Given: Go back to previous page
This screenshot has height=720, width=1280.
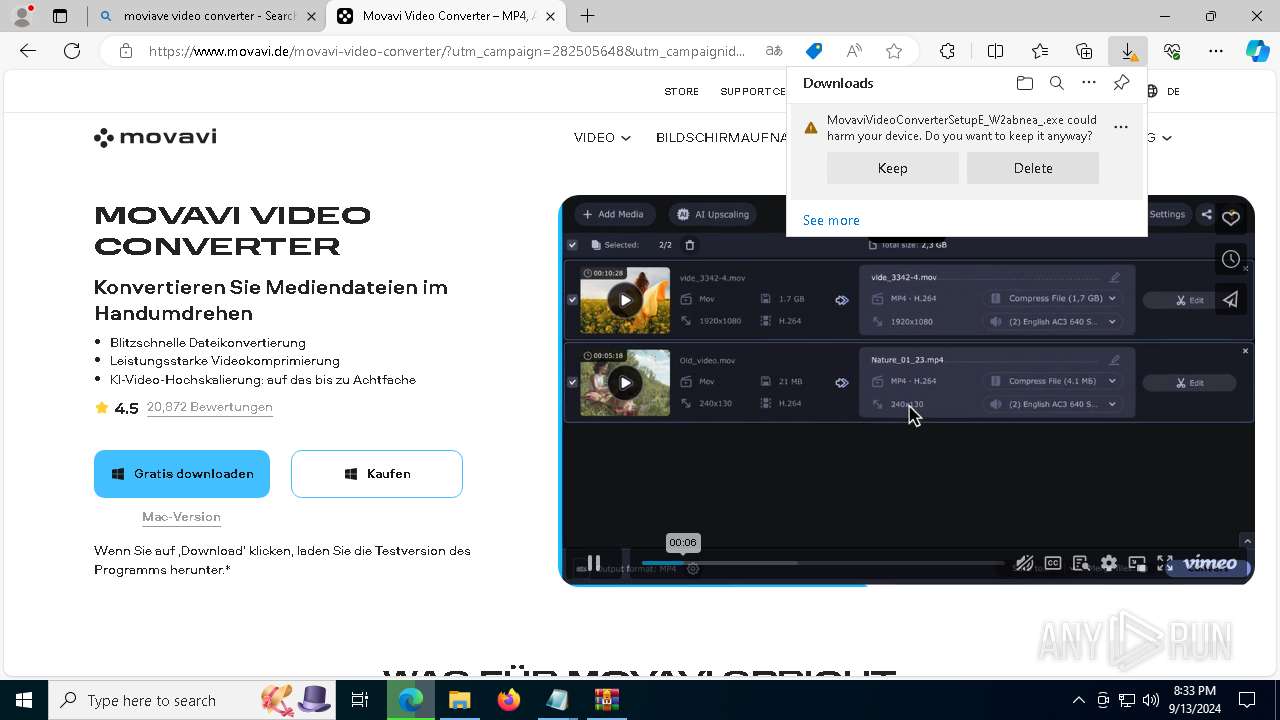Looking at the screenshot, I should point(28,51).
